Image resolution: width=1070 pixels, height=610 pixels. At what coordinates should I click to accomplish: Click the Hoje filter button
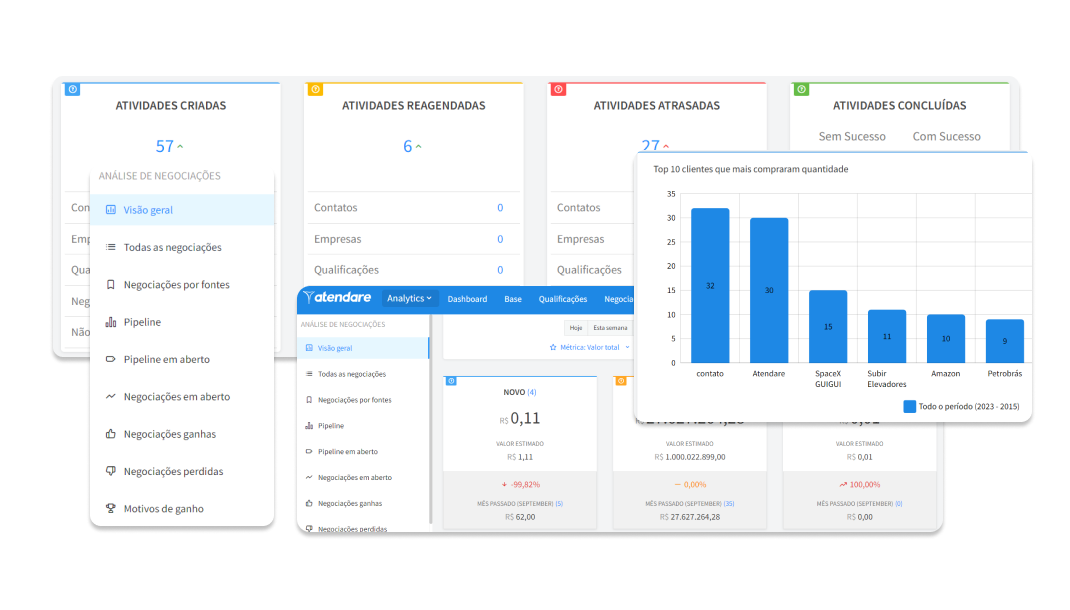pos(576,328)
